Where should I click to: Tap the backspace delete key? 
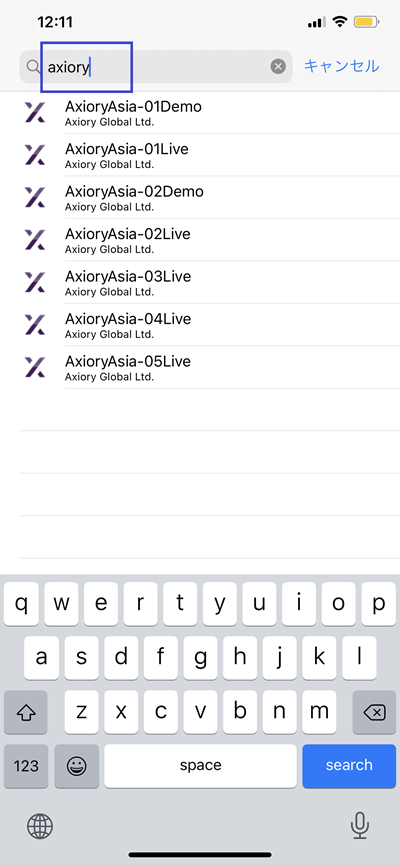tap(375, 712)
